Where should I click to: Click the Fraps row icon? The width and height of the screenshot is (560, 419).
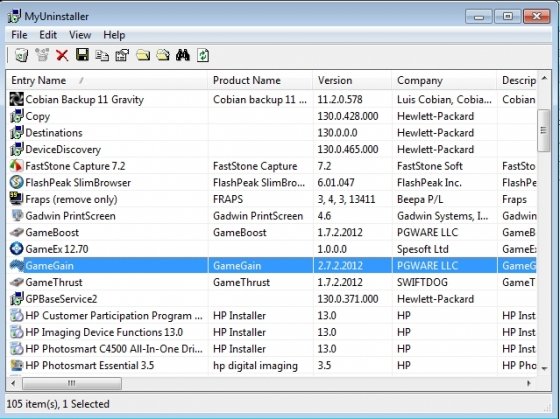tap(16, 199)
